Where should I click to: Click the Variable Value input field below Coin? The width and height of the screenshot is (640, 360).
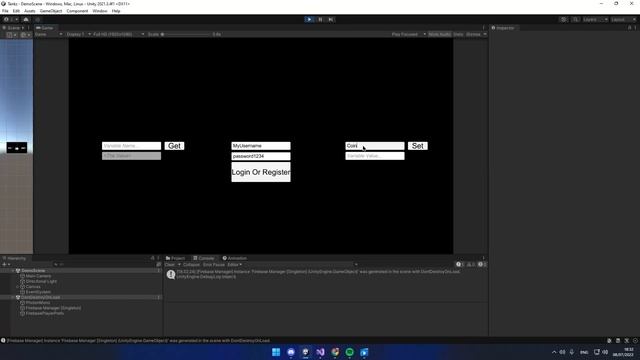375,156
